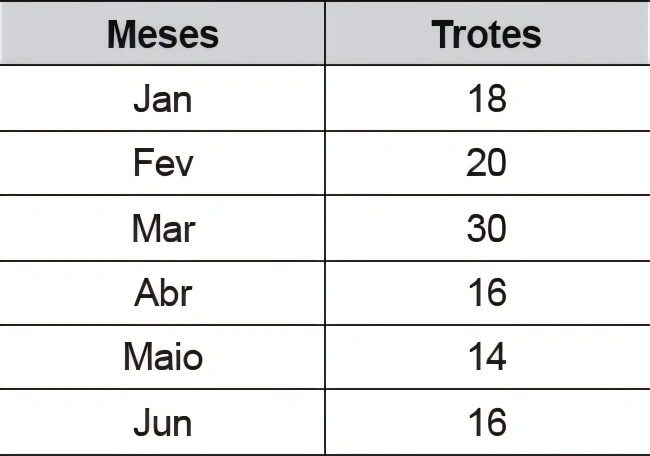Select the Fev month cell

pos(162,163)
